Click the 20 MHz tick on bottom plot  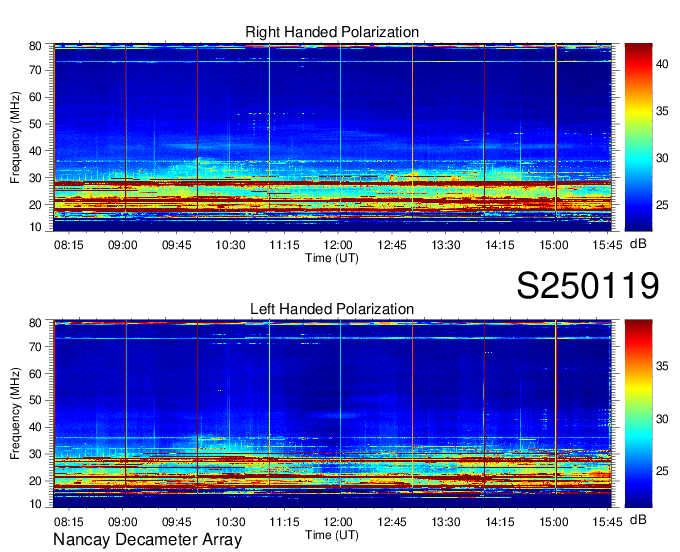[35, 481]
